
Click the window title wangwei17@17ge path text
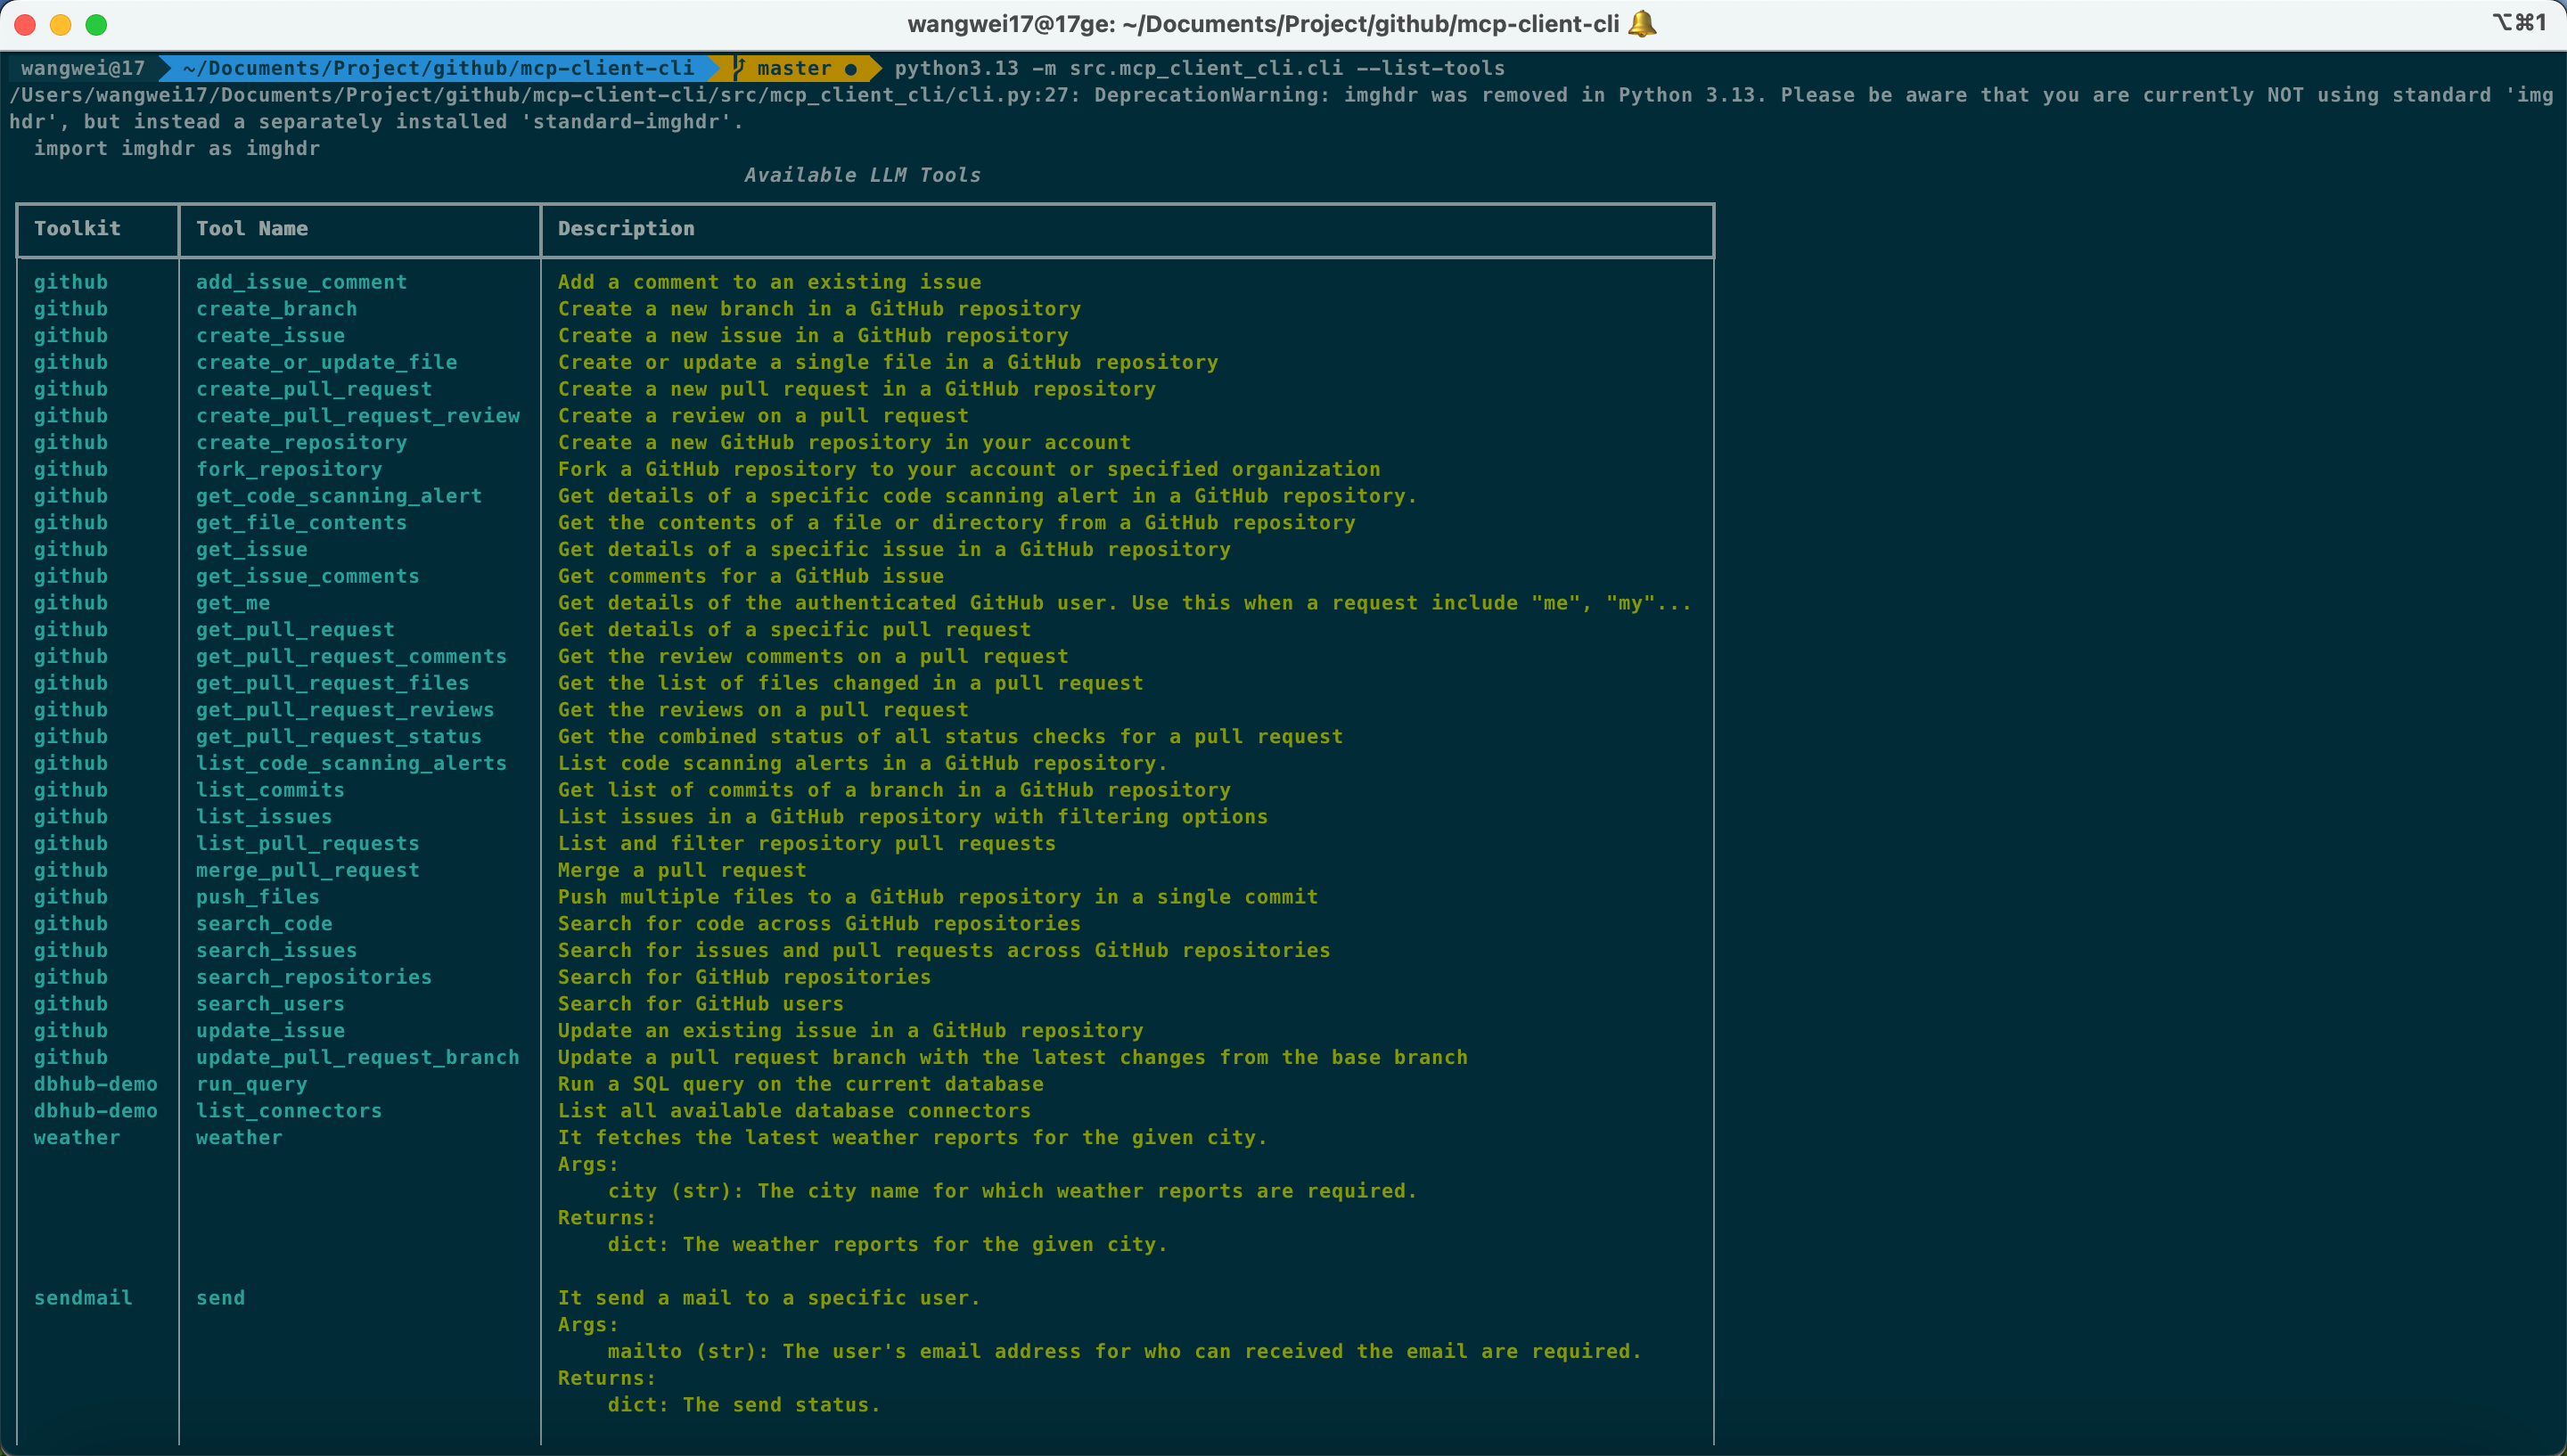coord(1263,24)
